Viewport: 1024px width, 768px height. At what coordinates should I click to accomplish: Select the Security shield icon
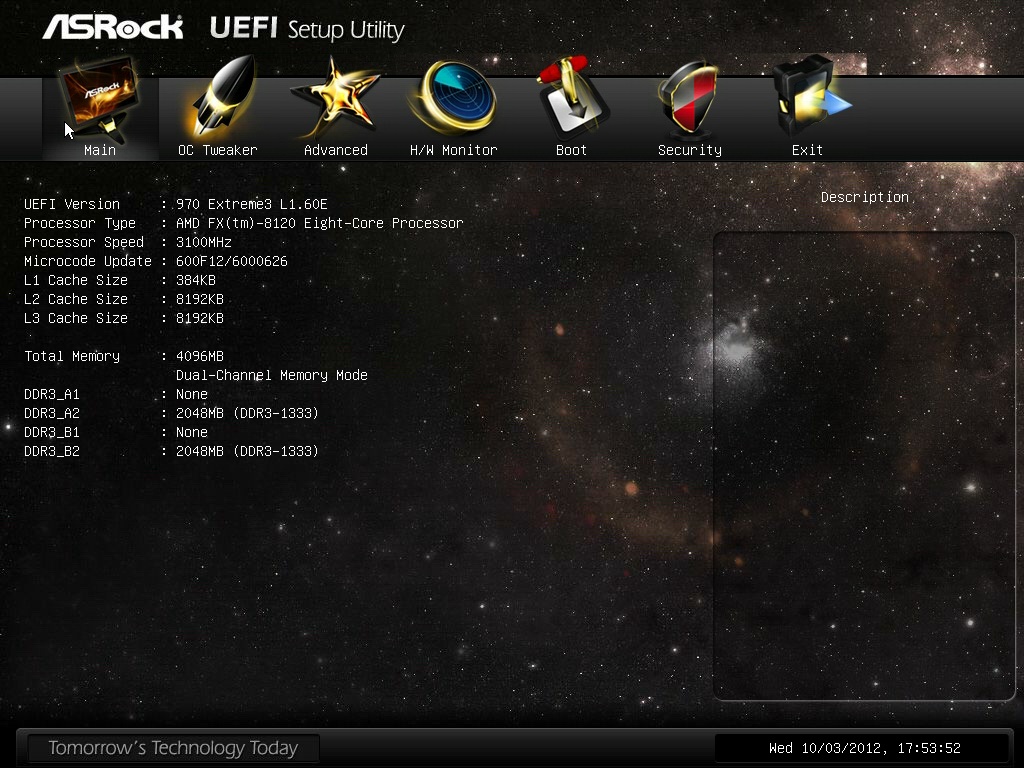(689, 98)
